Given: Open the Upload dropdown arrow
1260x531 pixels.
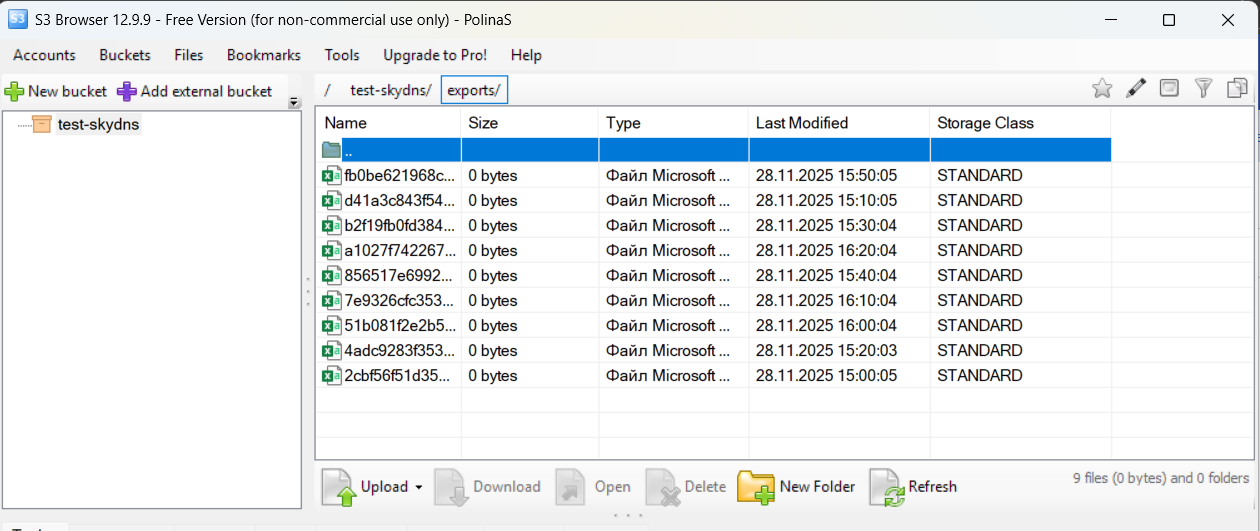Looking at the screenshot, I should coord(418,487).
